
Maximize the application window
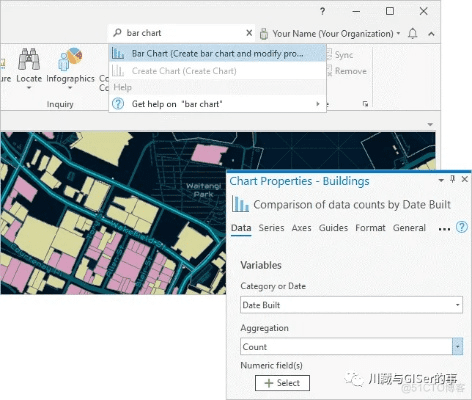click(x=390, y=11)
